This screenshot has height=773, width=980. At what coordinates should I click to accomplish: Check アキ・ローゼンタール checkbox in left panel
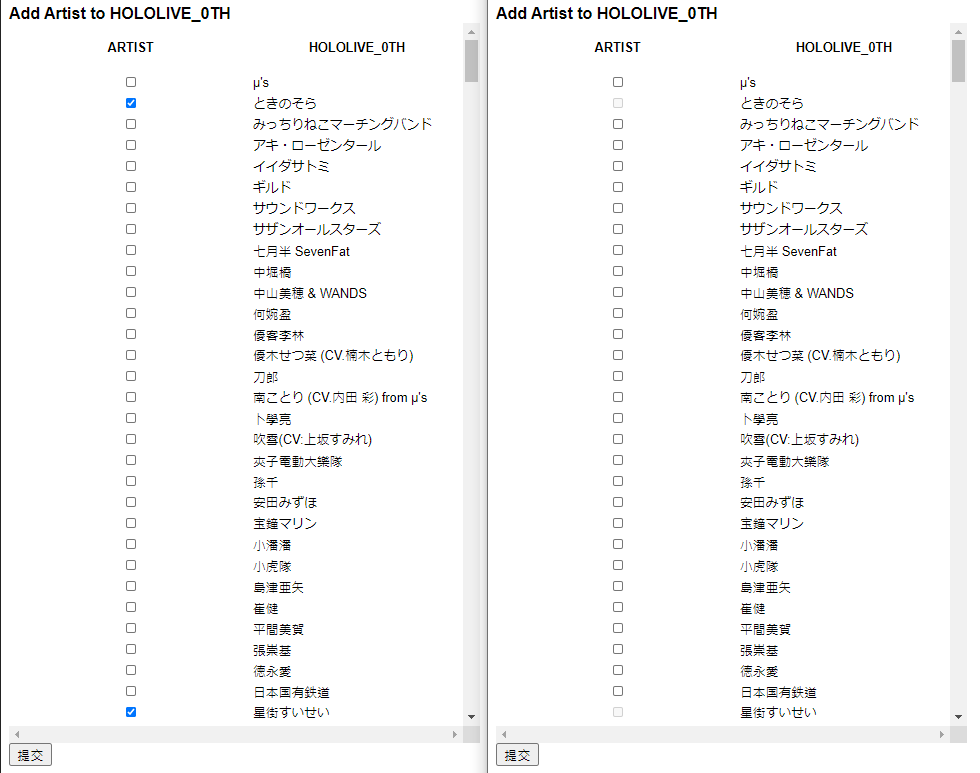coord(131,145)
